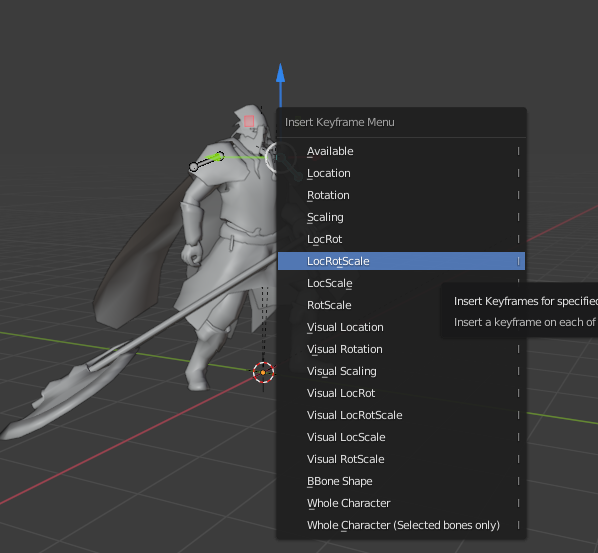Choose Visual LocRotScale option
The image size is (598, 553).
401,415
